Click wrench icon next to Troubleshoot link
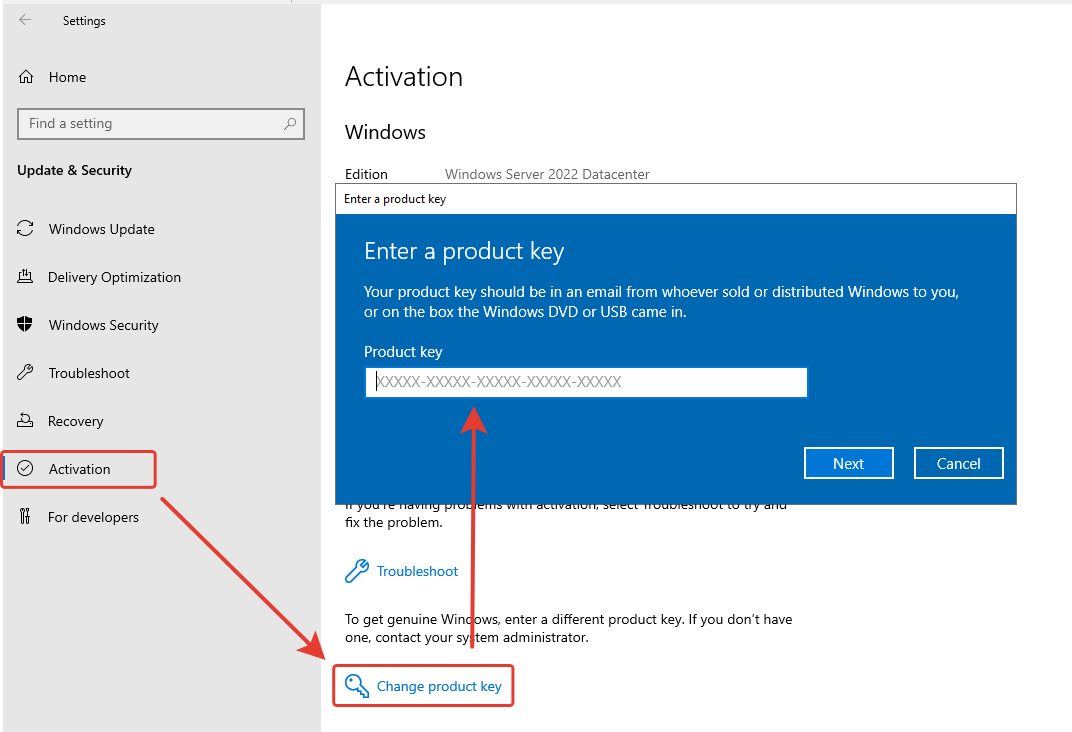This screenshot has height=732, width=1072. (x=356, y=571)
